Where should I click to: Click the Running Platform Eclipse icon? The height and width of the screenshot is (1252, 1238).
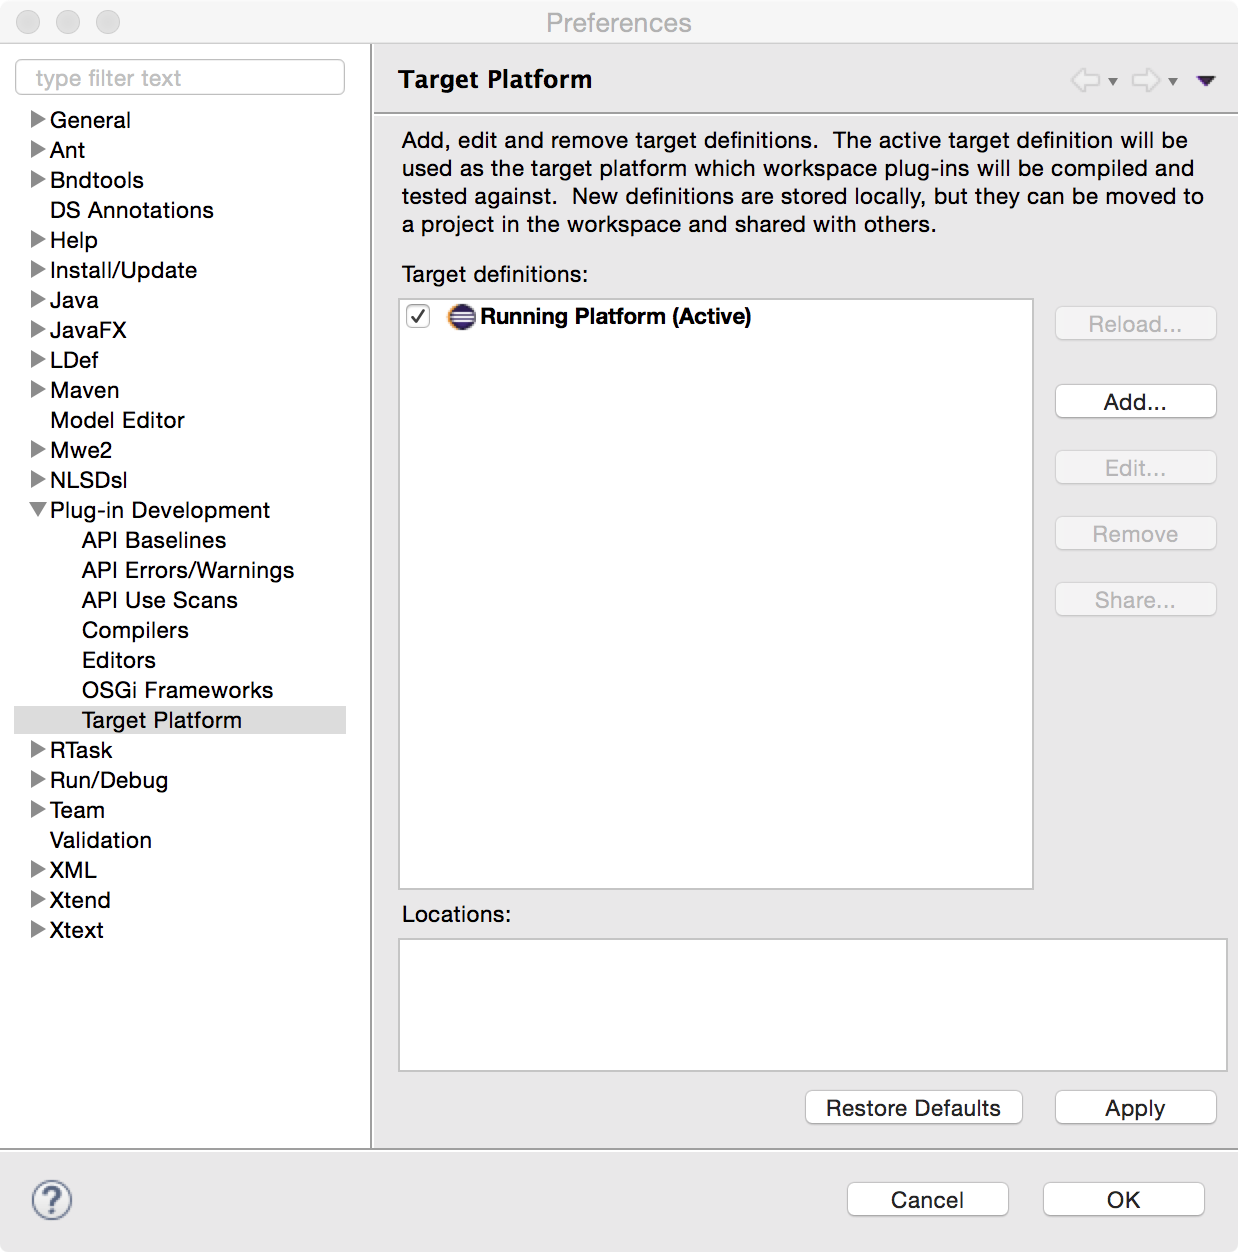pyautogui.click(x=461, y=317)
